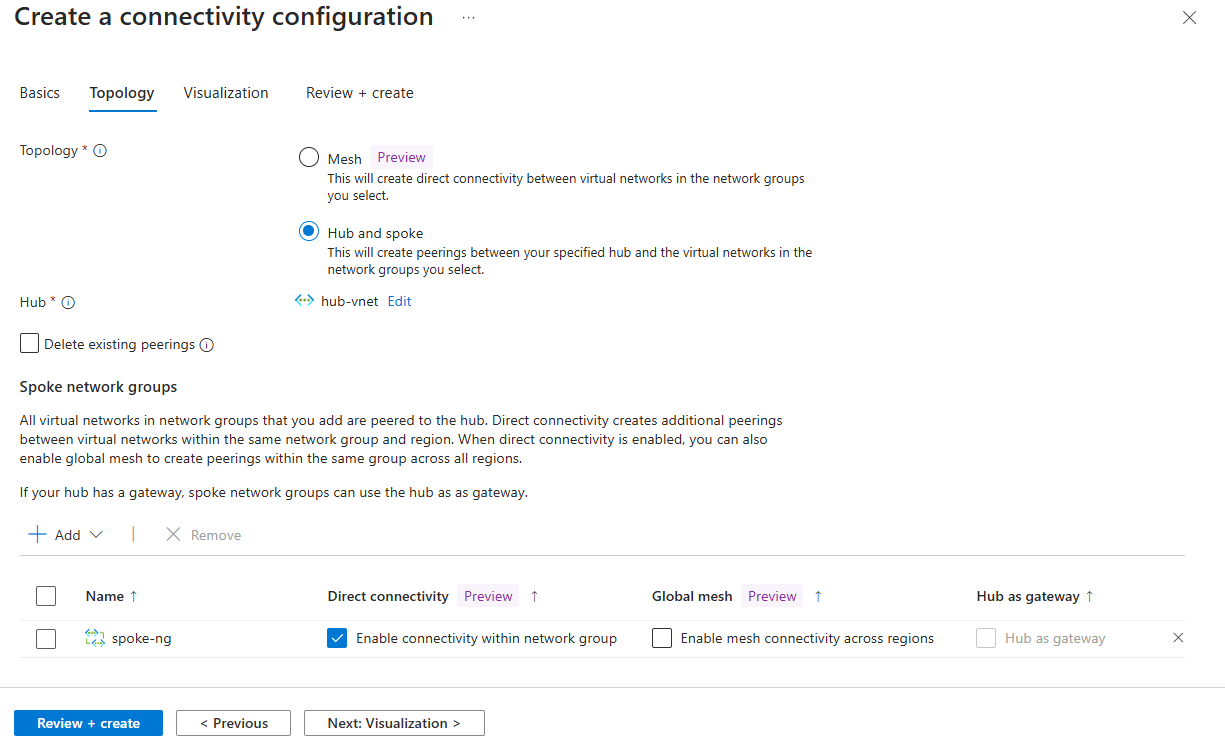This screenshot has width=1225, height=751.
Task: Click the X icon on the Remove action
Action: pos(172,534)
